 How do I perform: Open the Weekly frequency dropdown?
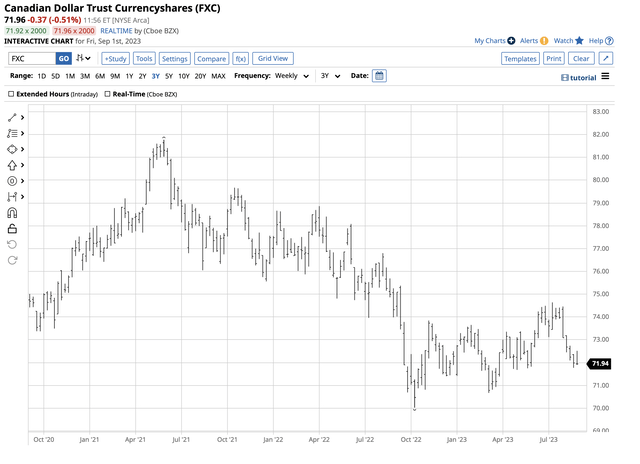pos(292,76)
